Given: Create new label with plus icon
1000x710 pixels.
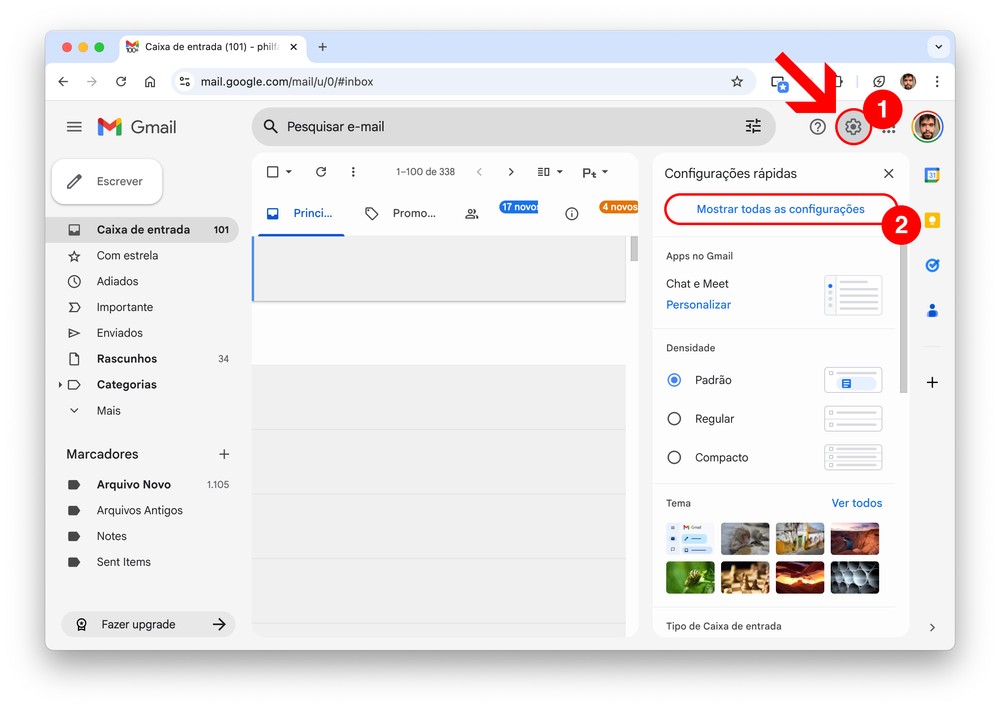Looking at the screenshot, I should 224,454.
